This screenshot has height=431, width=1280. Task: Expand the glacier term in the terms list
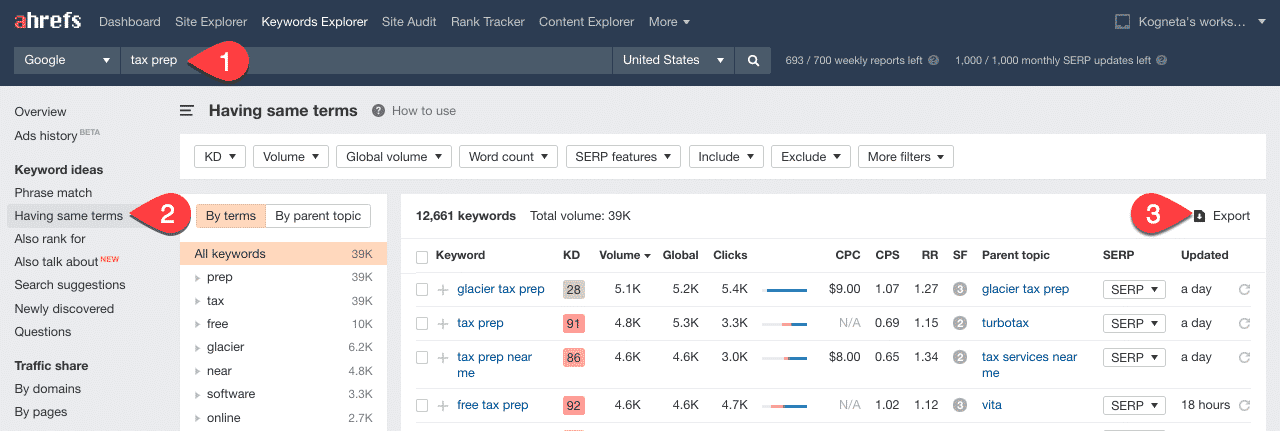pos(197,347)
